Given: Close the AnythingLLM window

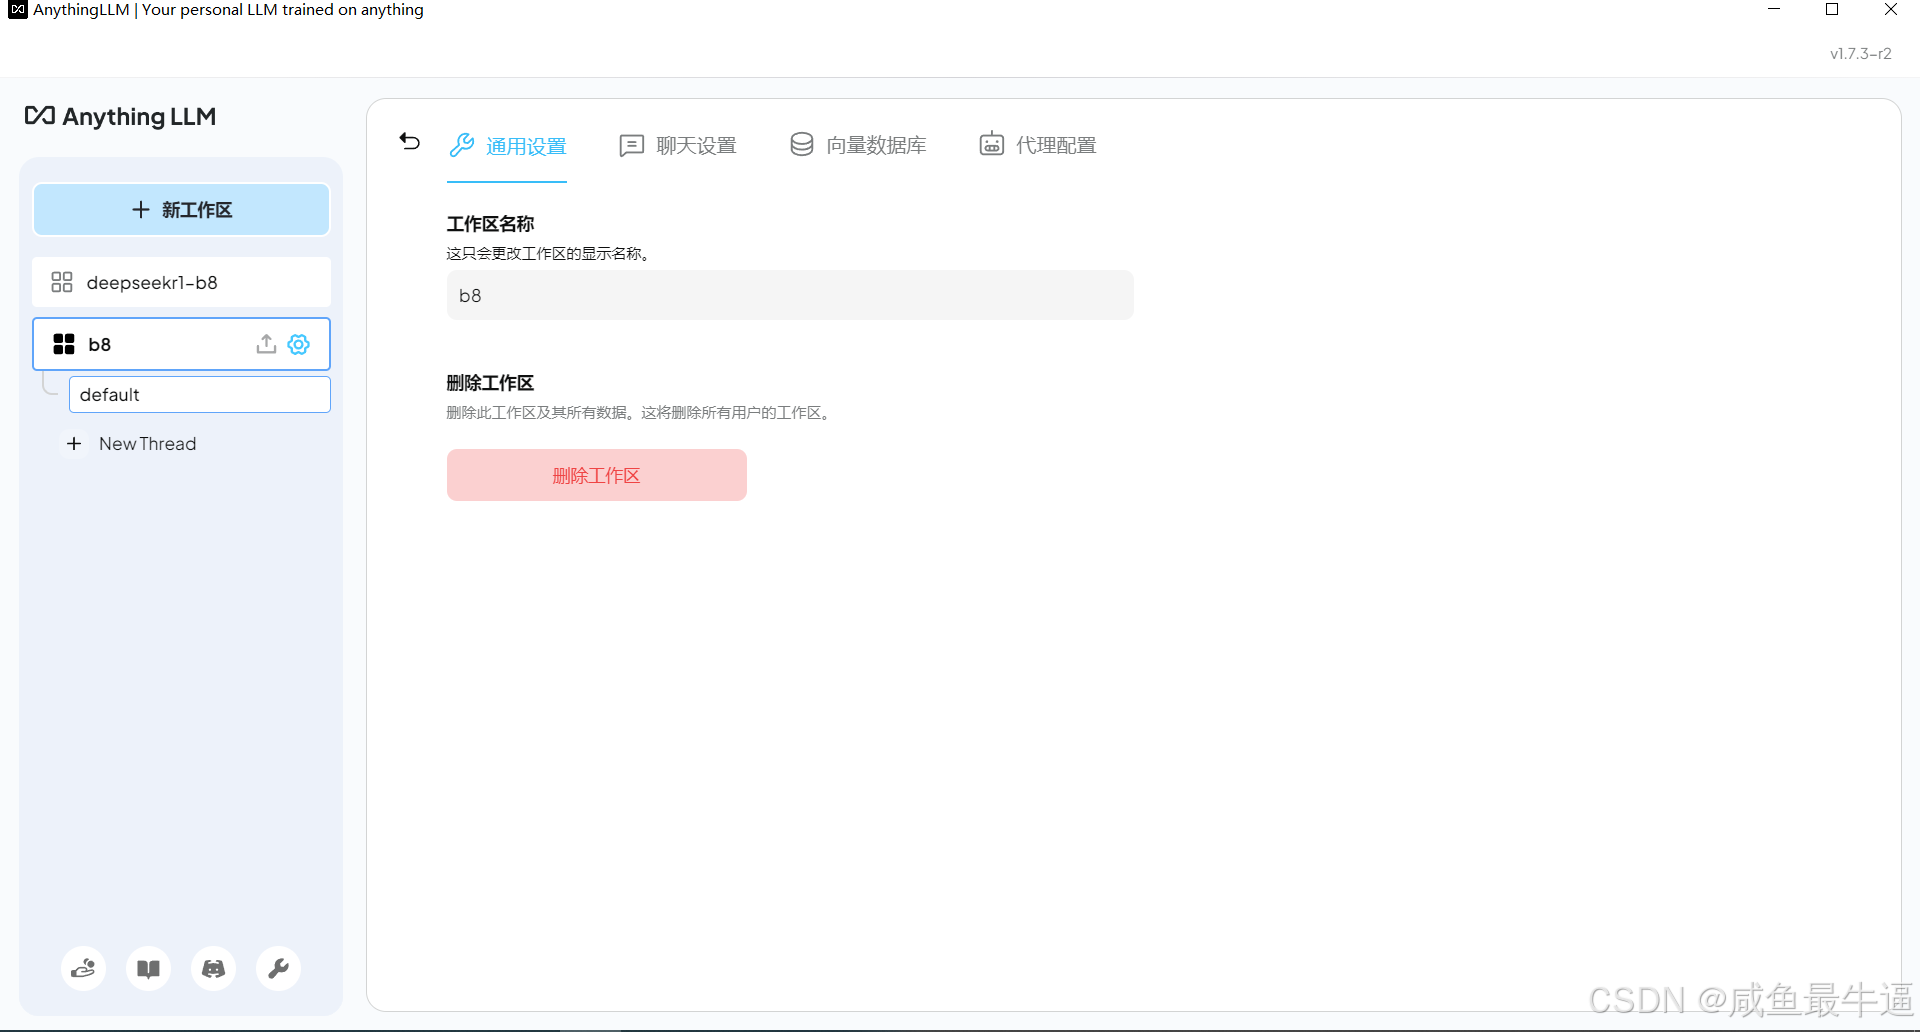Looking at the screenshot, I should [x=1890, y=10].
